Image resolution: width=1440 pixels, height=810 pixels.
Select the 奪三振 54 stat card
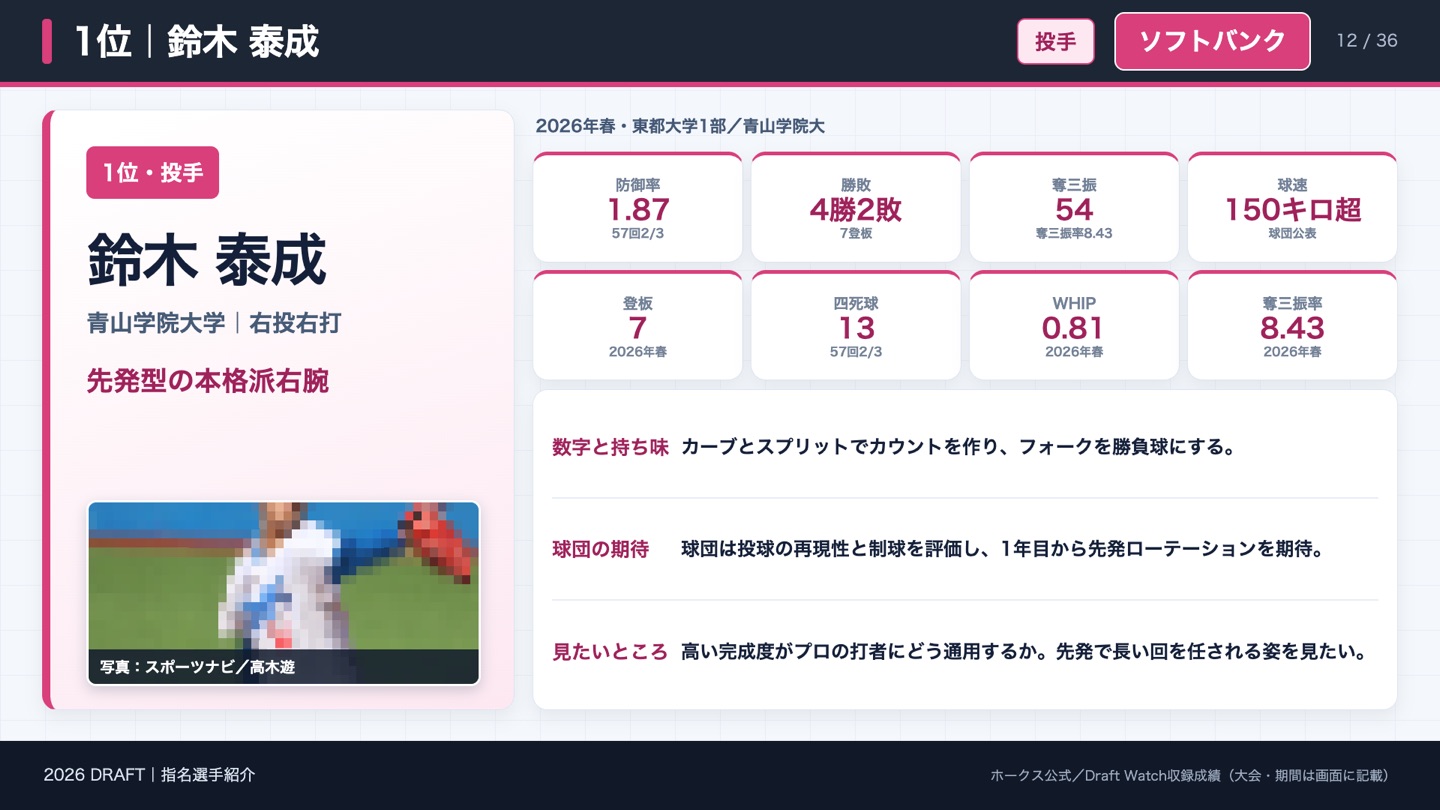[x=1074, y=207]
